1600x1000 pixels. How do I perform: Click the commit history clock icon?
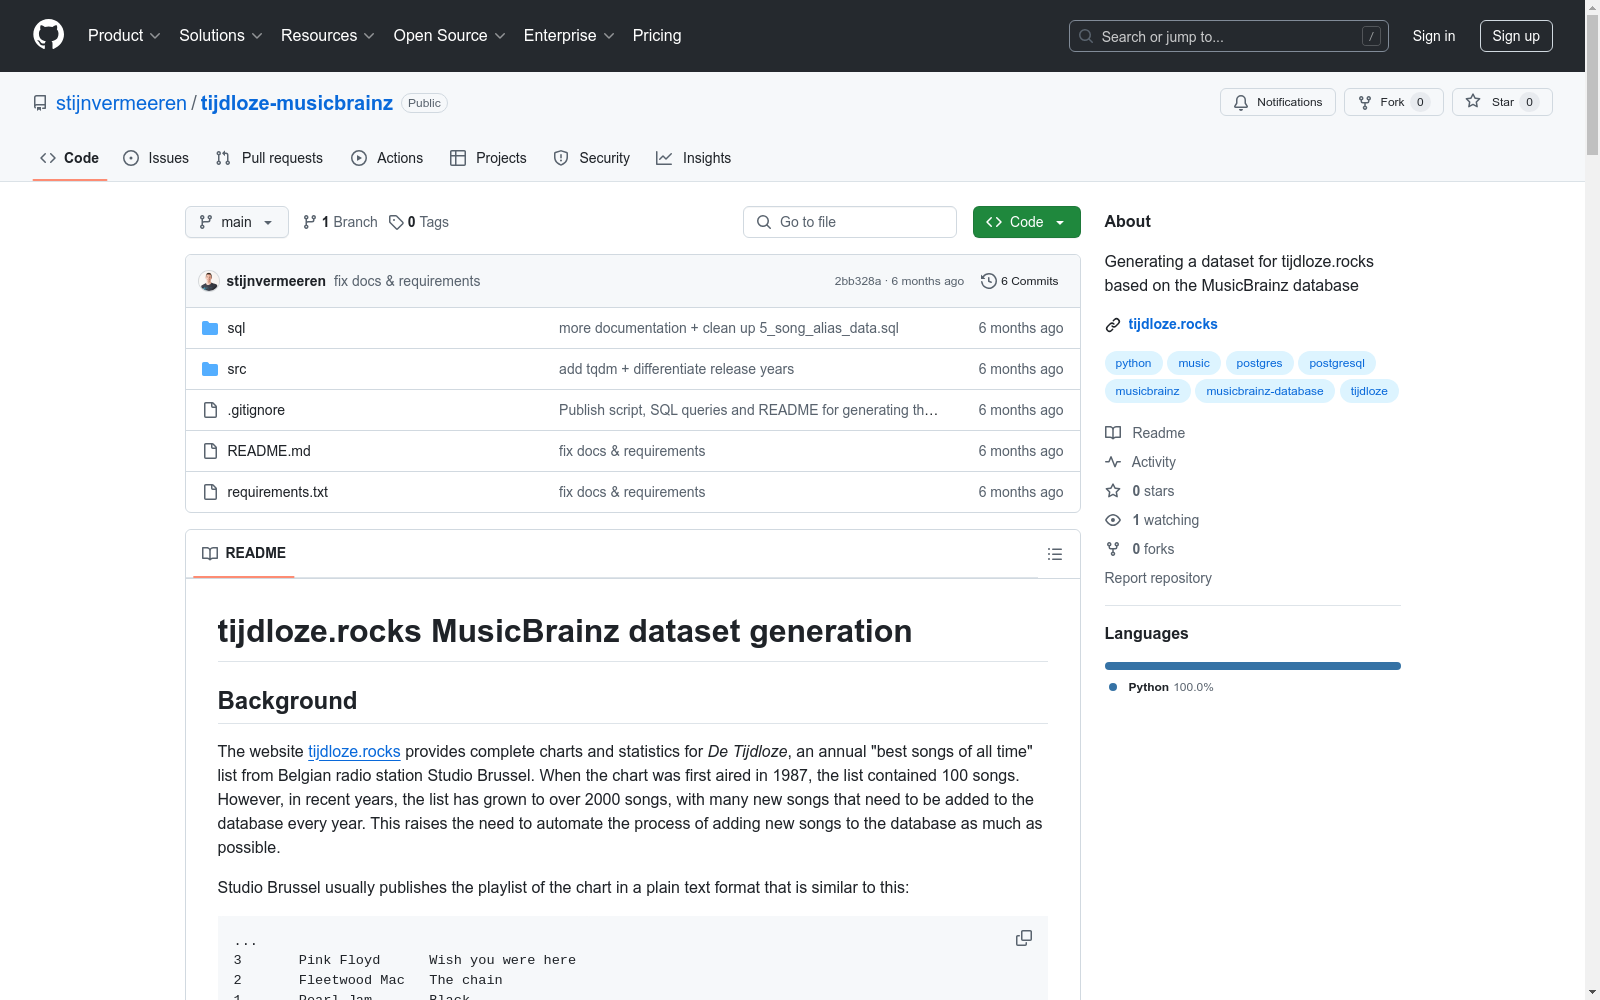point(989,281)
